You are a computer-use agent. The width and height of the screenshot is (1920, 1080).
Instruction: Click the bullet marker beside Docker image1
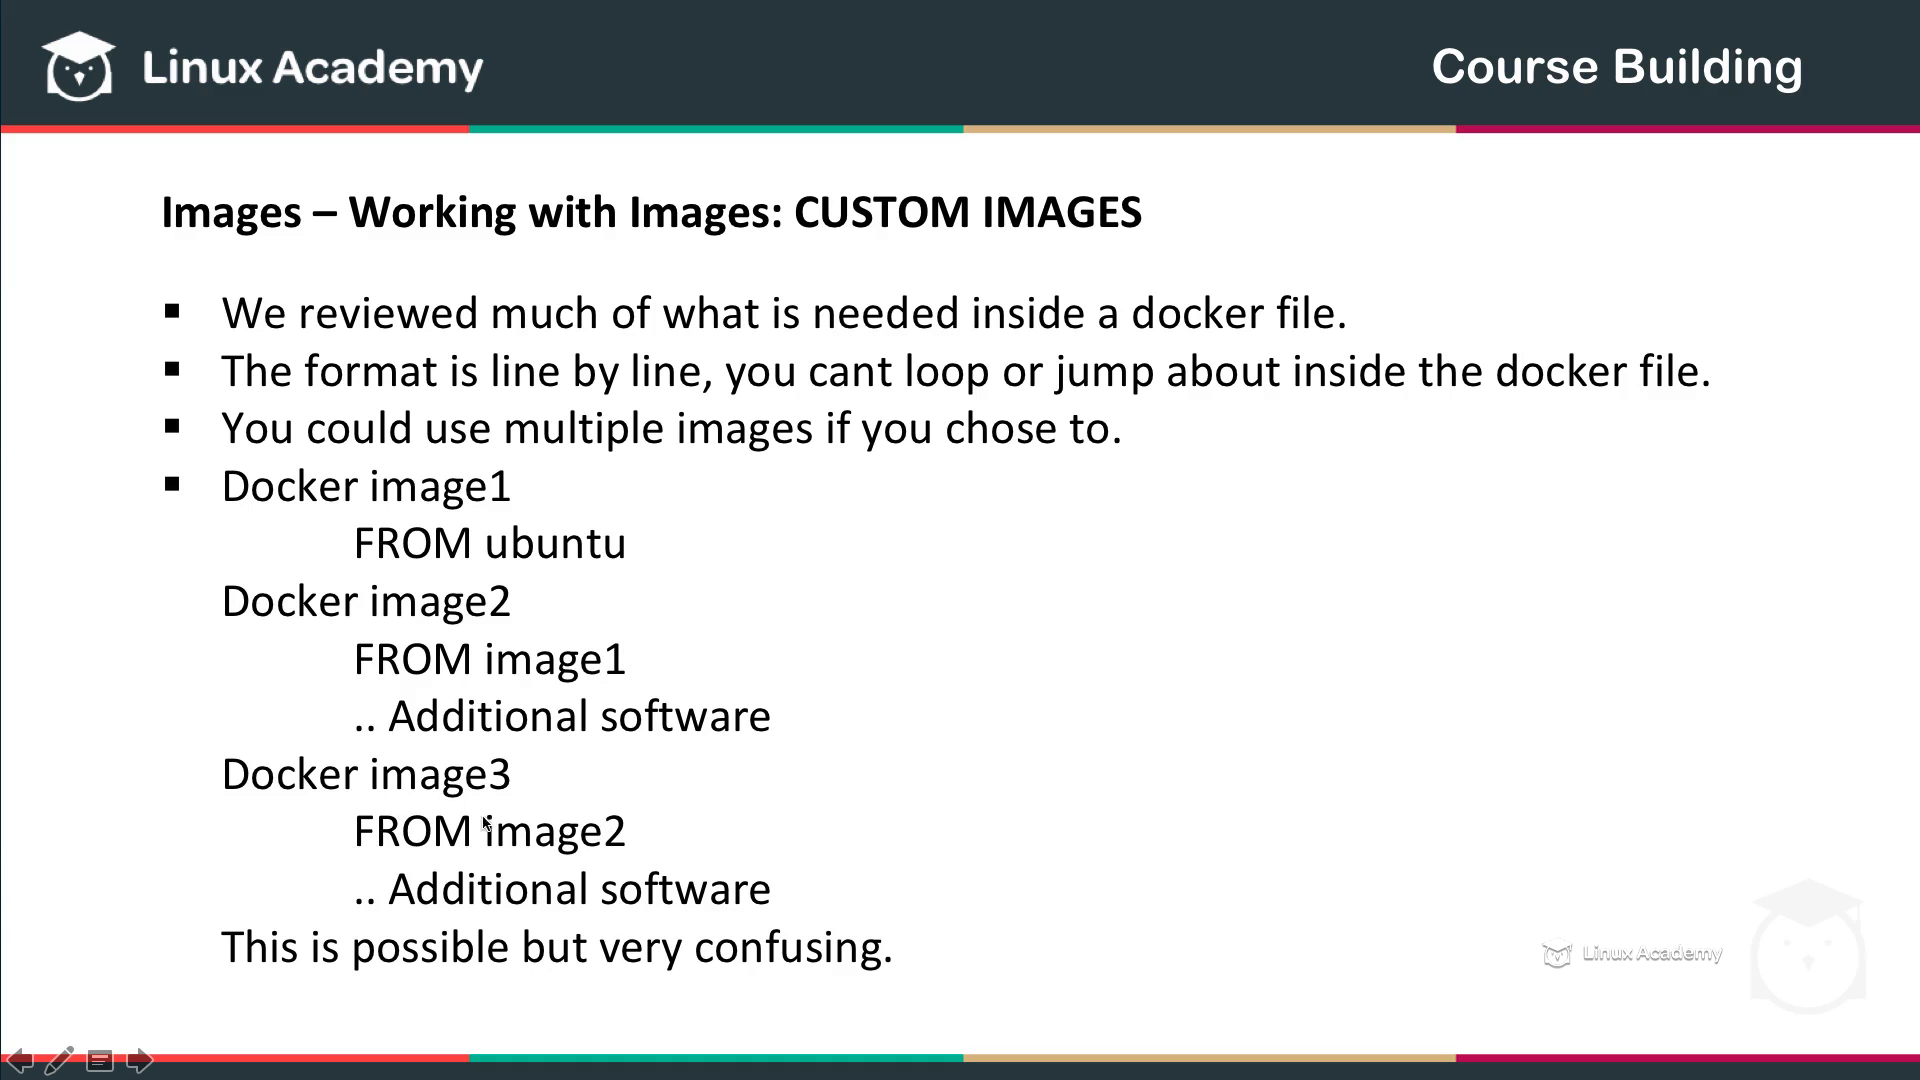pos(173,485)
